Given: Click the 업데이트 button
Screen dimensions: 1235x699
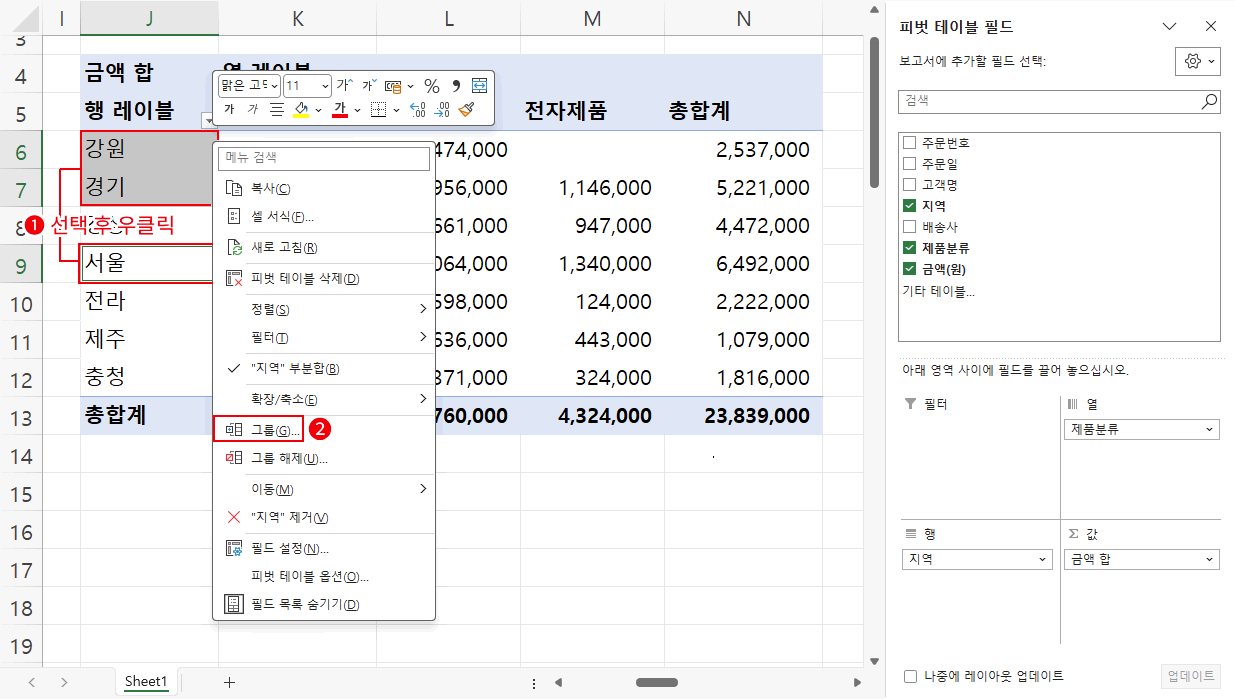Looking at the screenshot, I should point(1193,676).
